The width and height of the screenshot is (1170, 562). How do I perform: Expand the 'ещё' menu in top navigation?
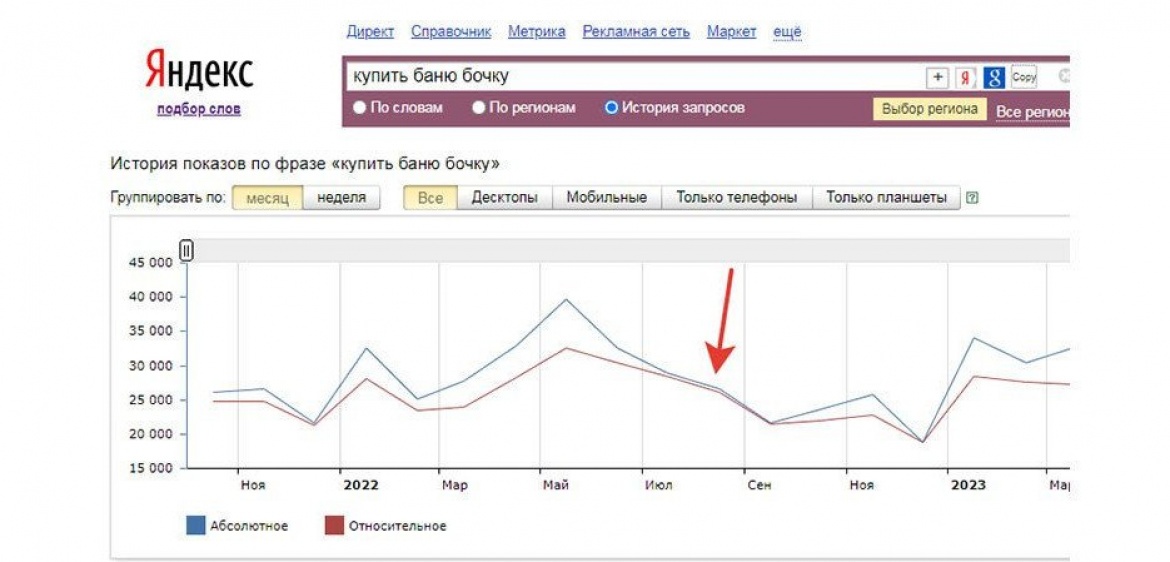[787, 32]
